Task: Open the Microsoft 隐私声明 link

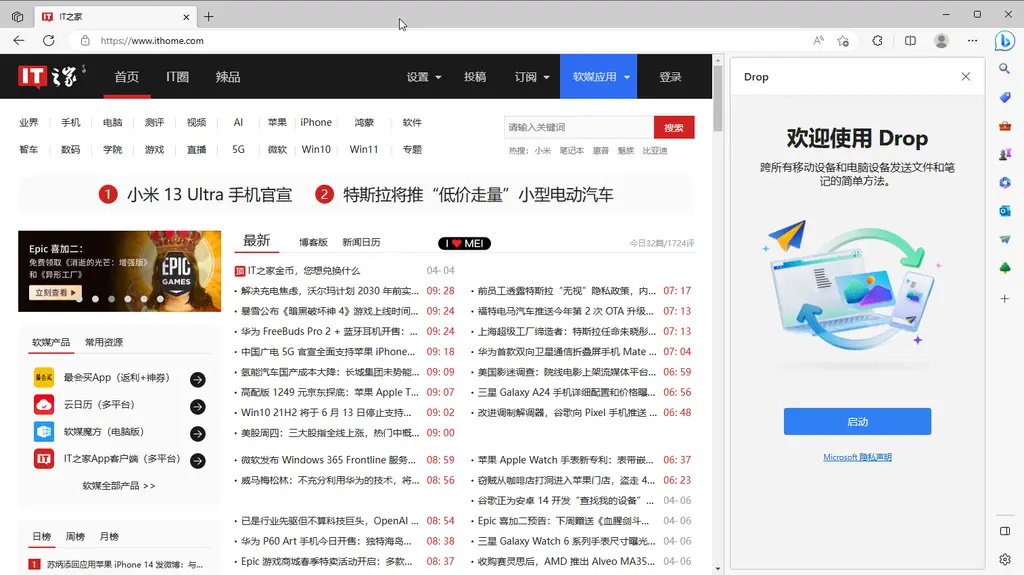Action: click(x=857, y=457)
